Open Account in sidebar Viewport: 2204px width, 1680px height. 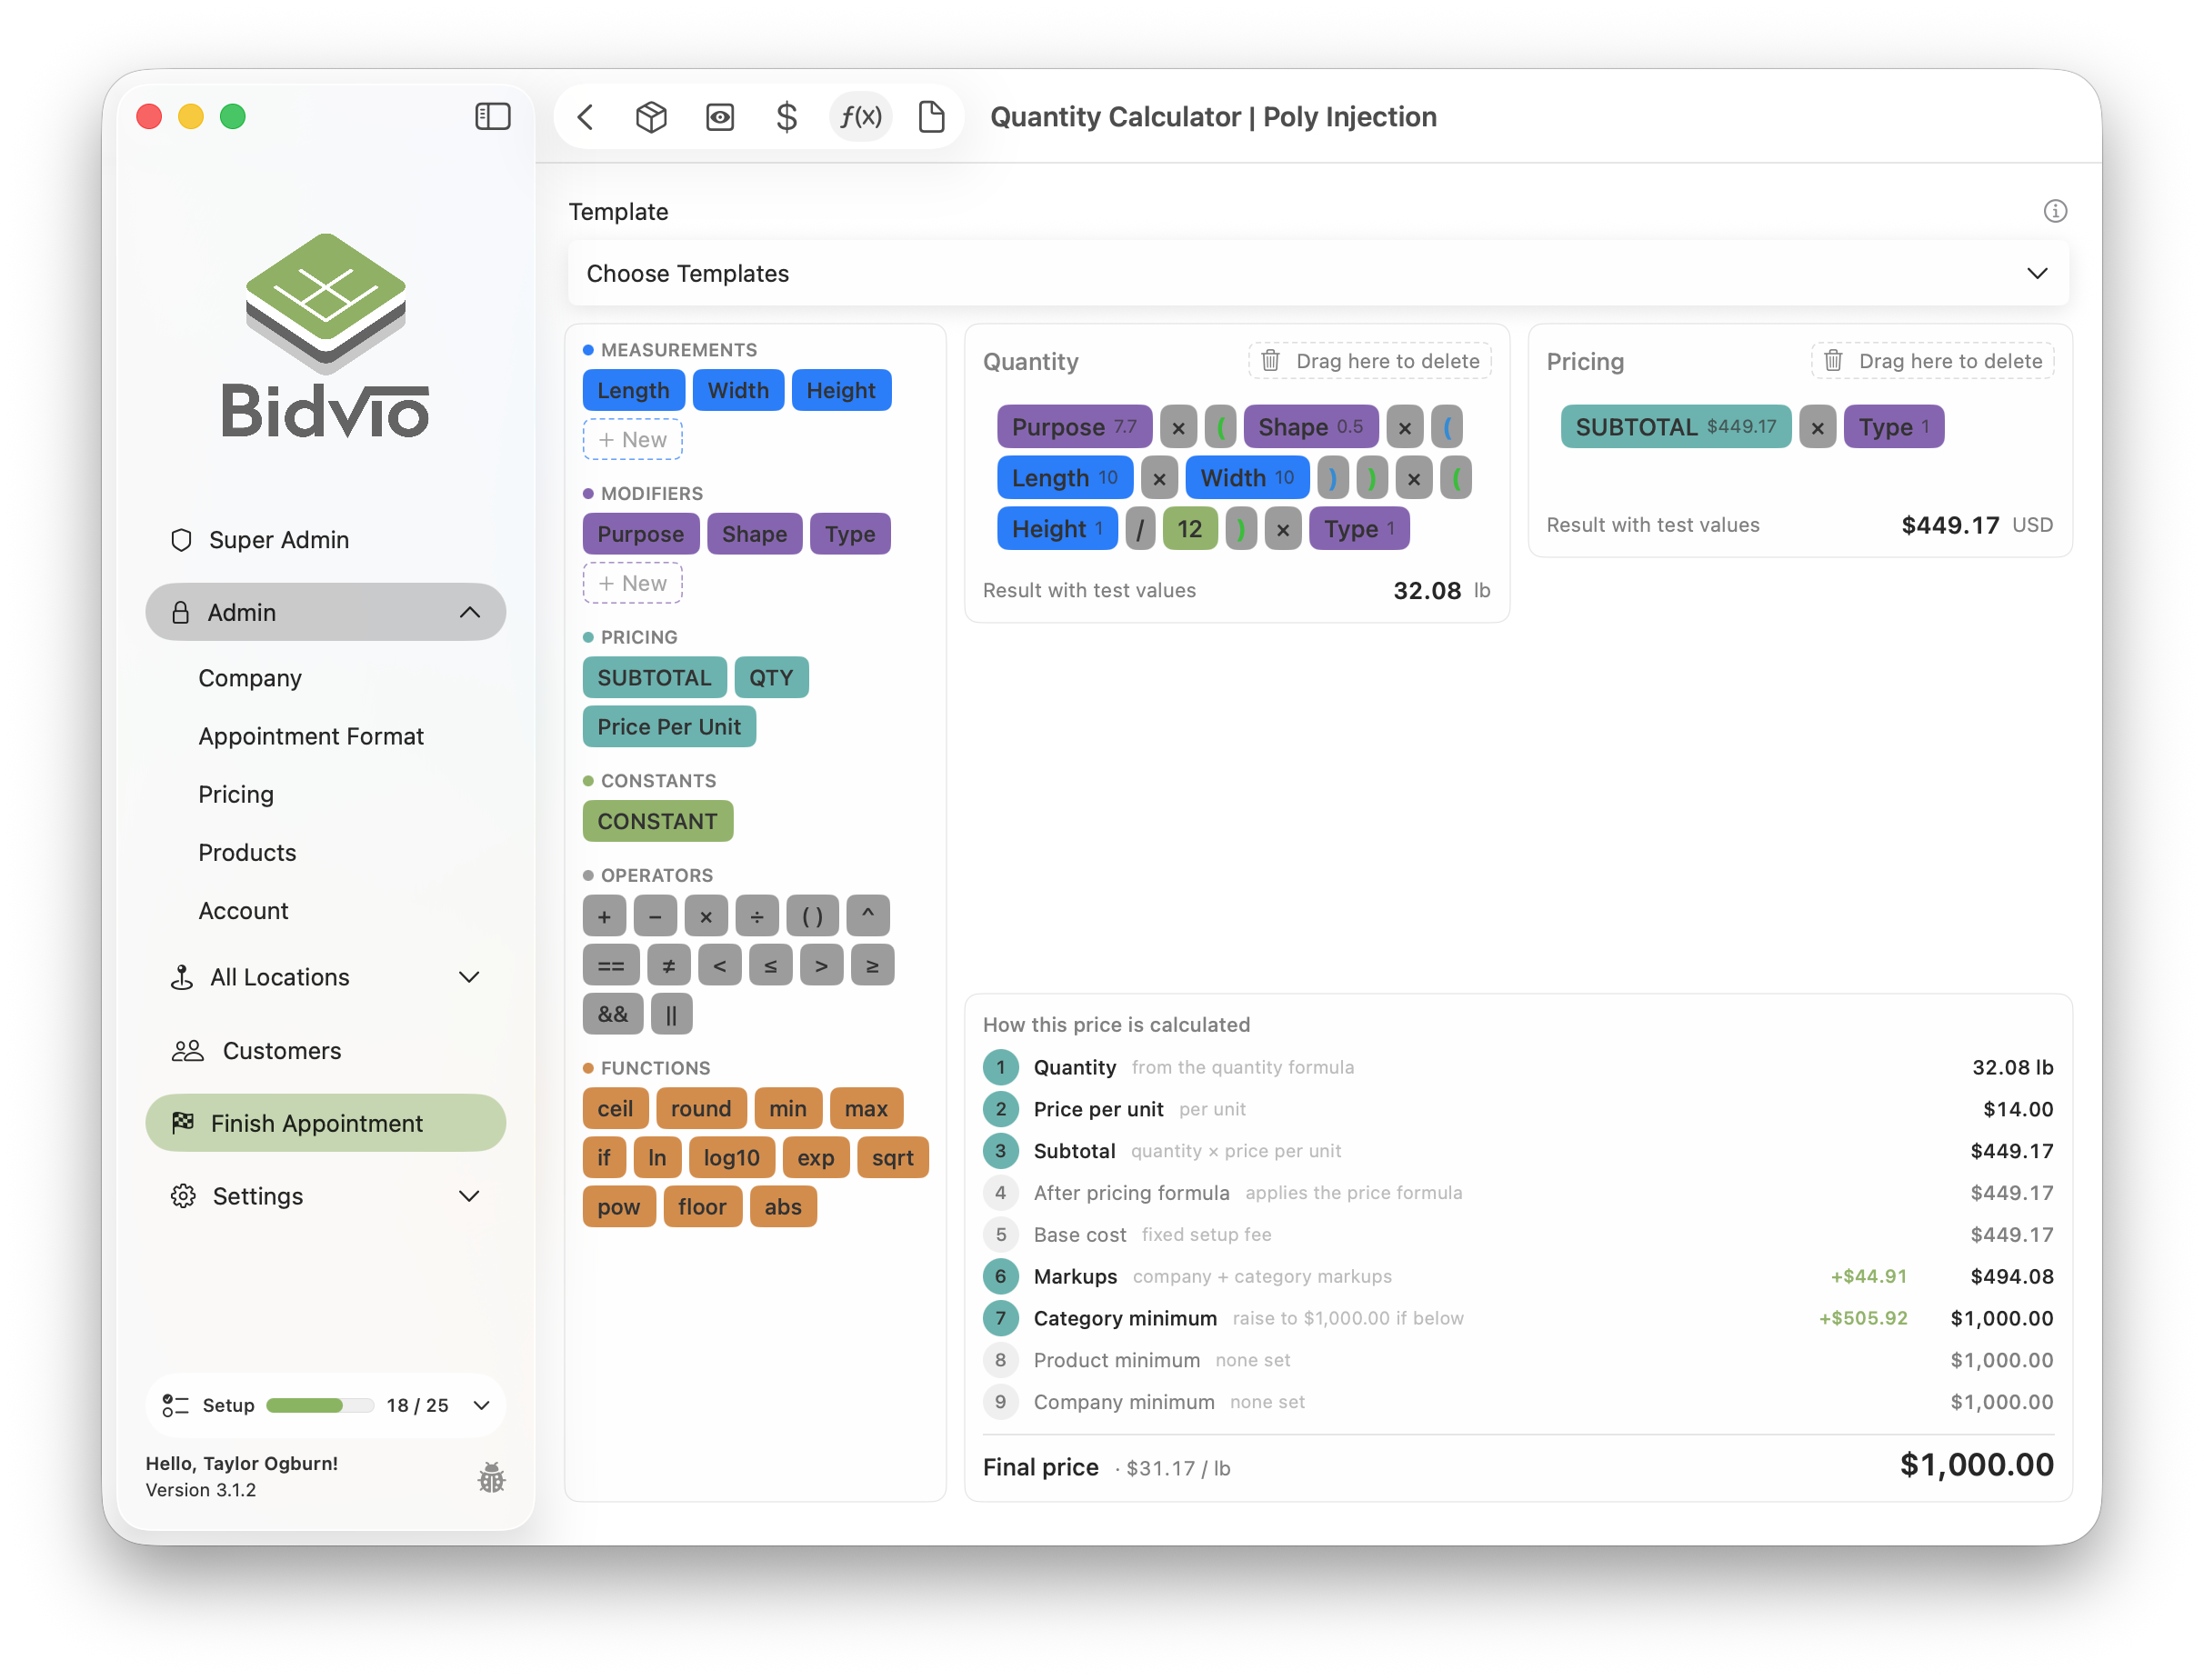click(x=243, y=910)
